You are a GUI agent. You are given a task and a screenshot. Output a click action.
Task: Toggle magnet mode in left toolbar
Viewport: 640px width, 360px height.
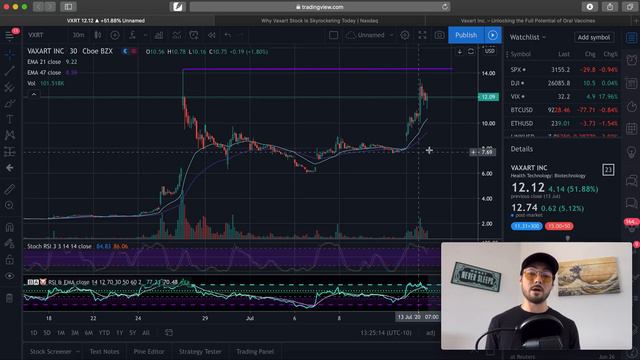(x=9, y=227)
